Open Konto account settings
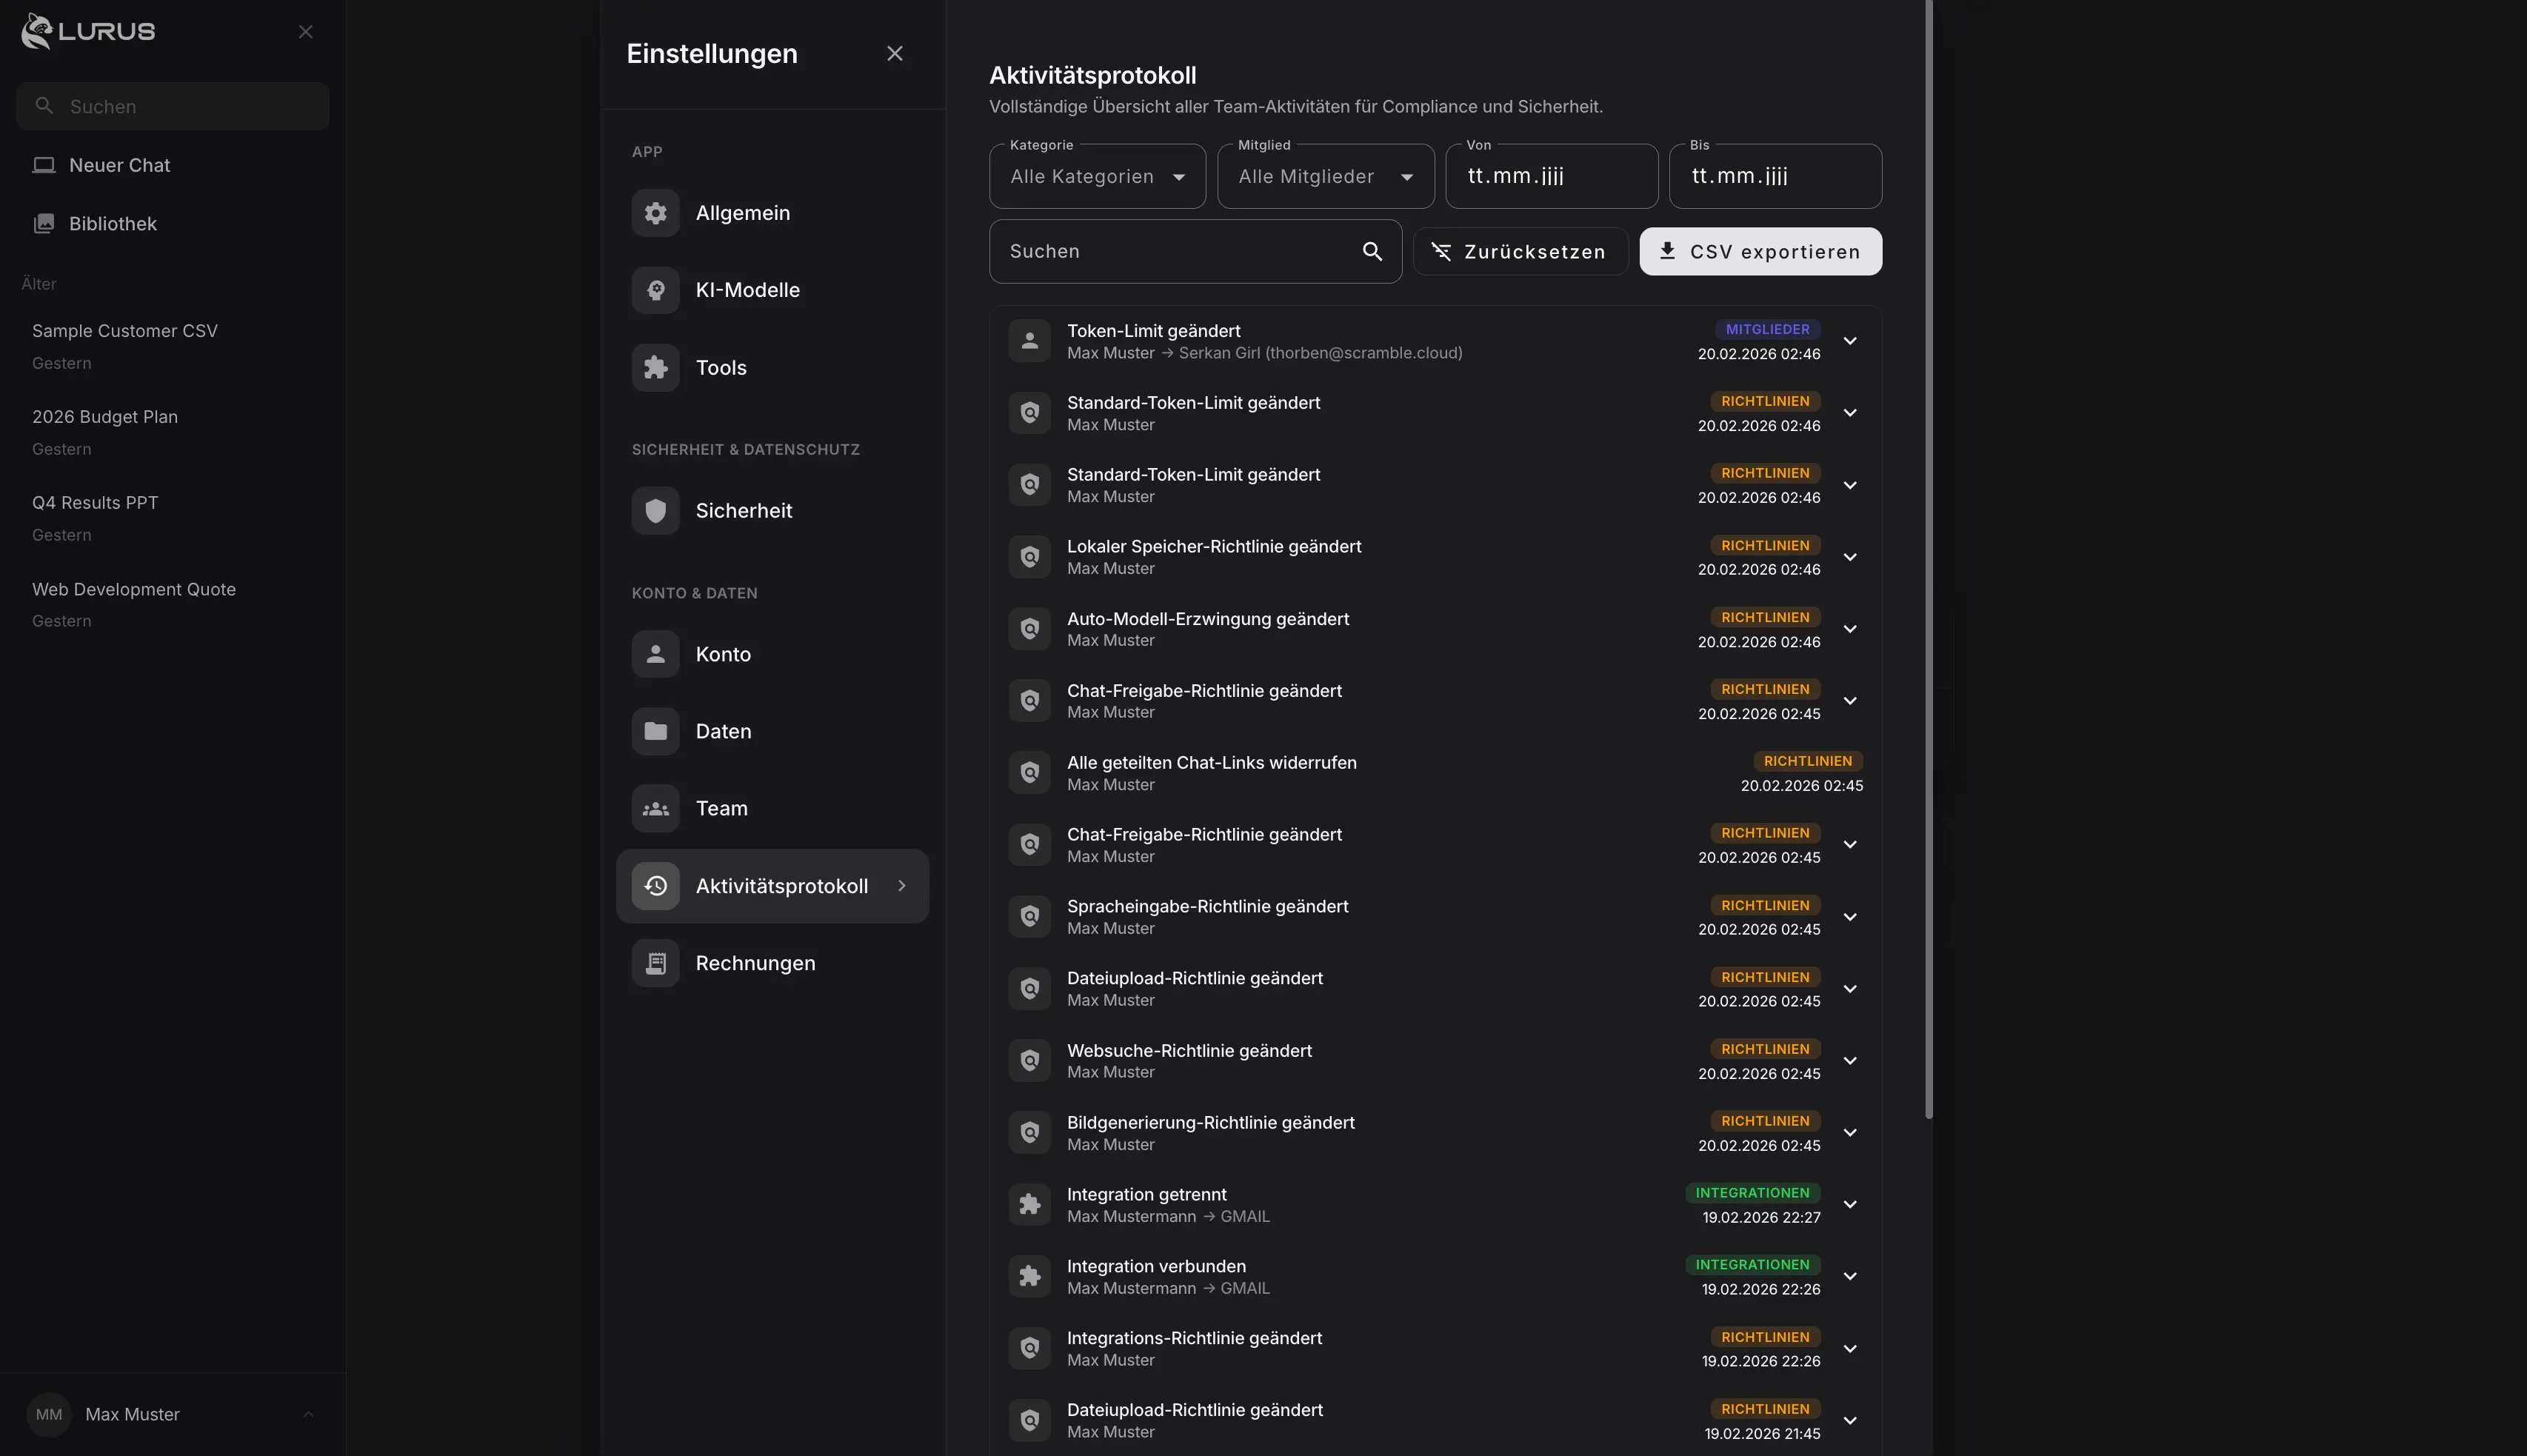 tap(723, 654)
